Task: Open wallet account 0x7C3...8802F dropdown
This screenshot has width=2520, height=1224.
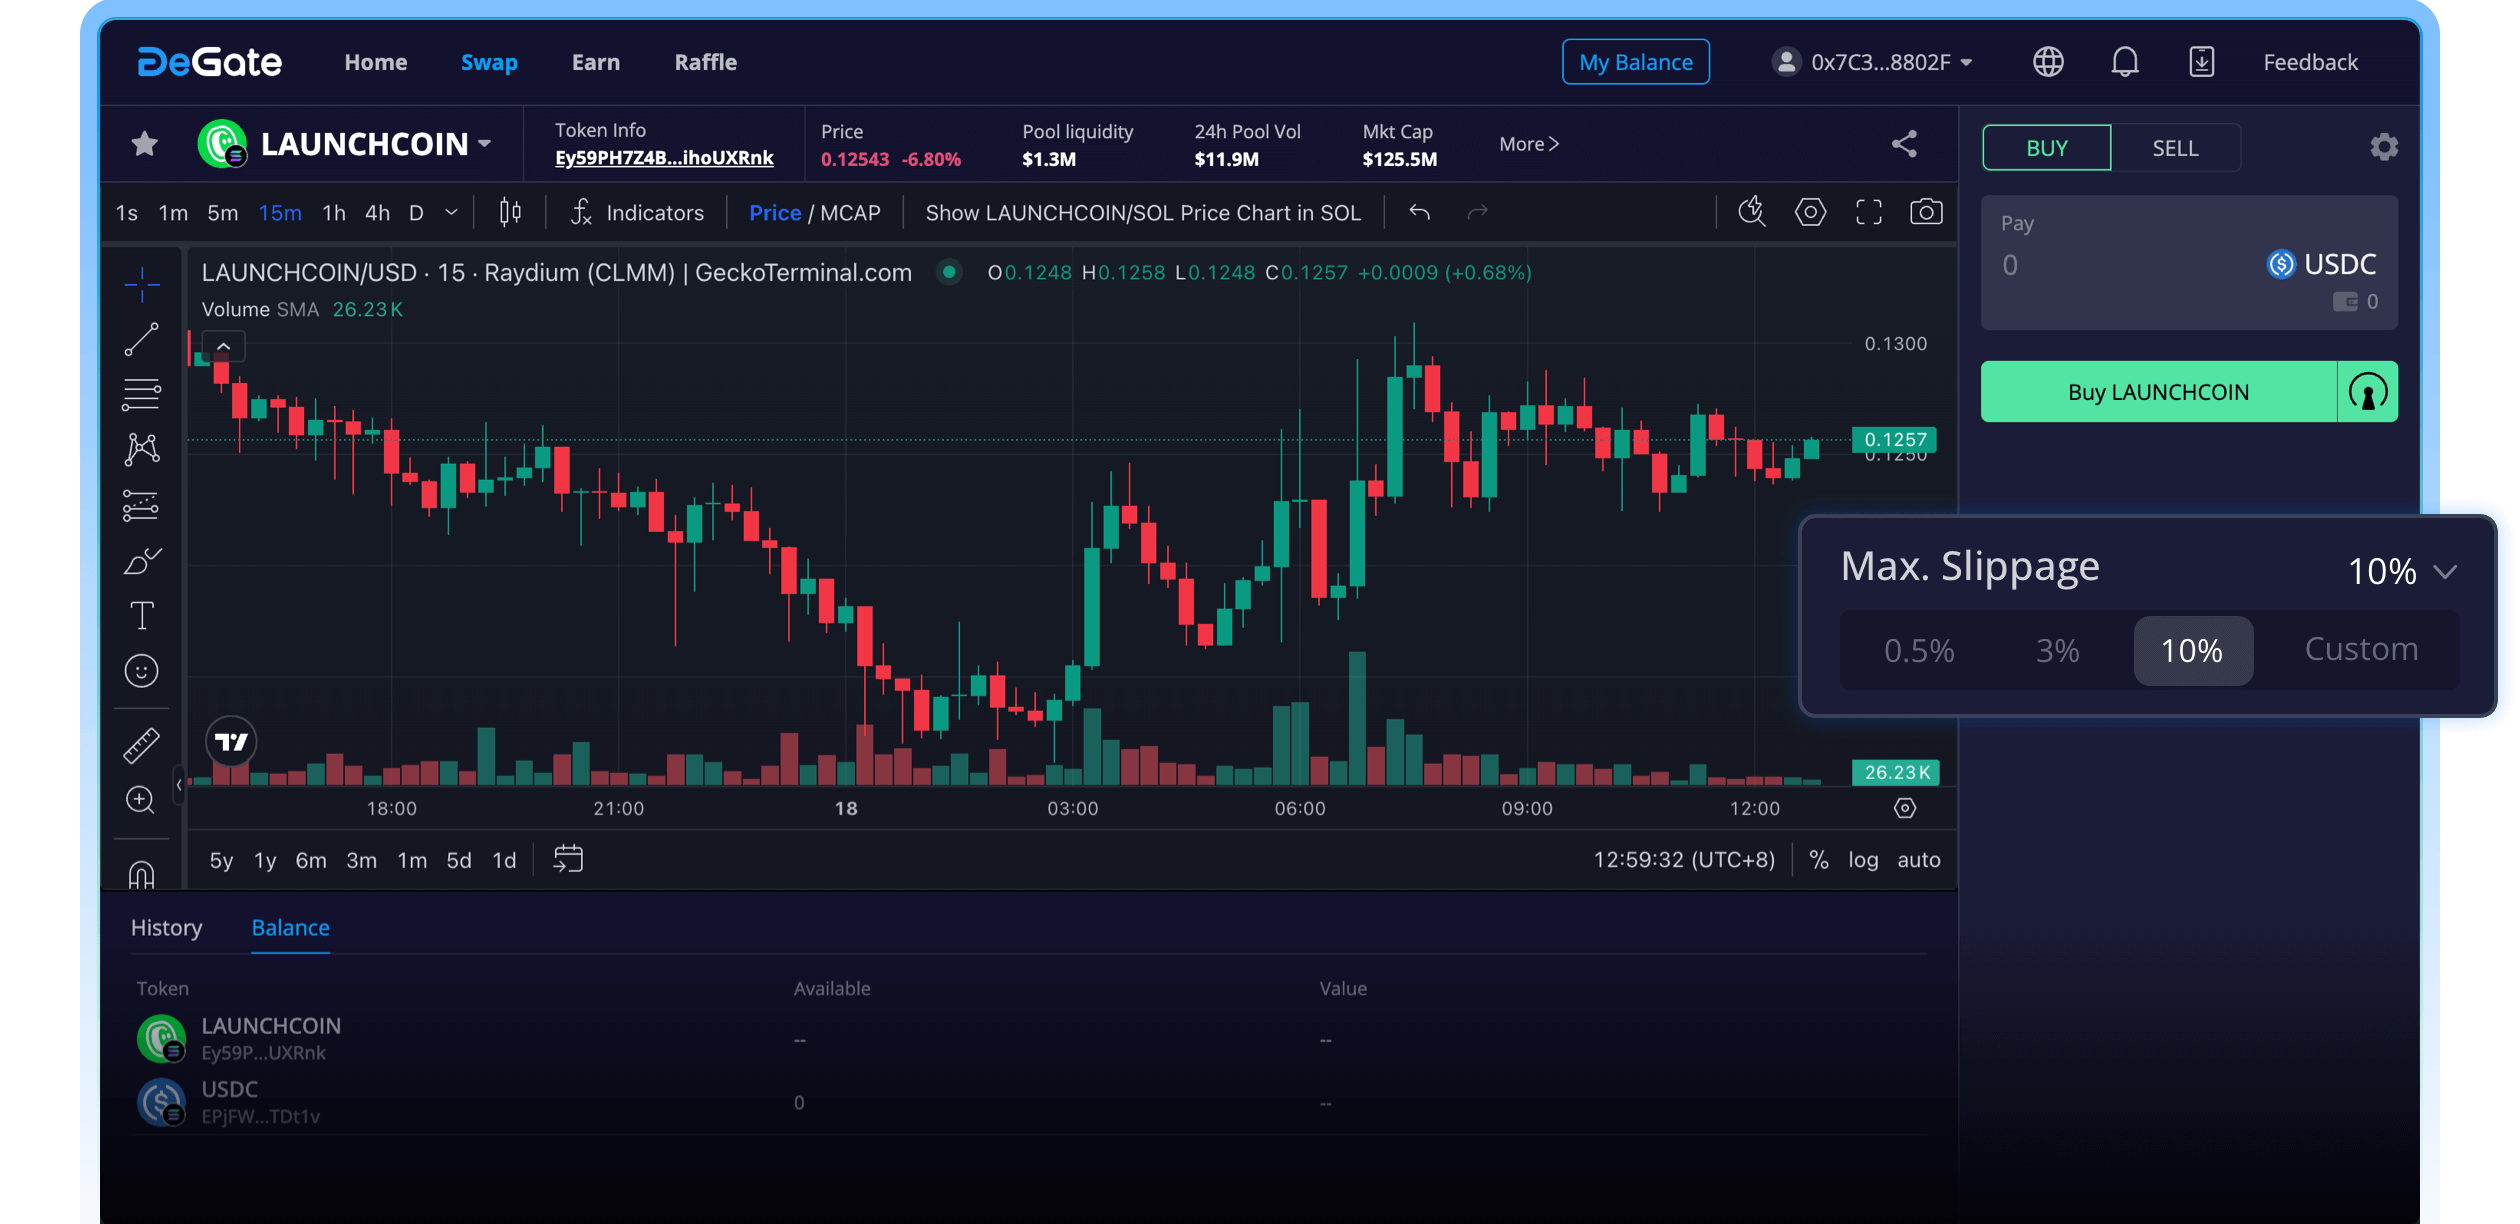Action: tap(1872, 62)
